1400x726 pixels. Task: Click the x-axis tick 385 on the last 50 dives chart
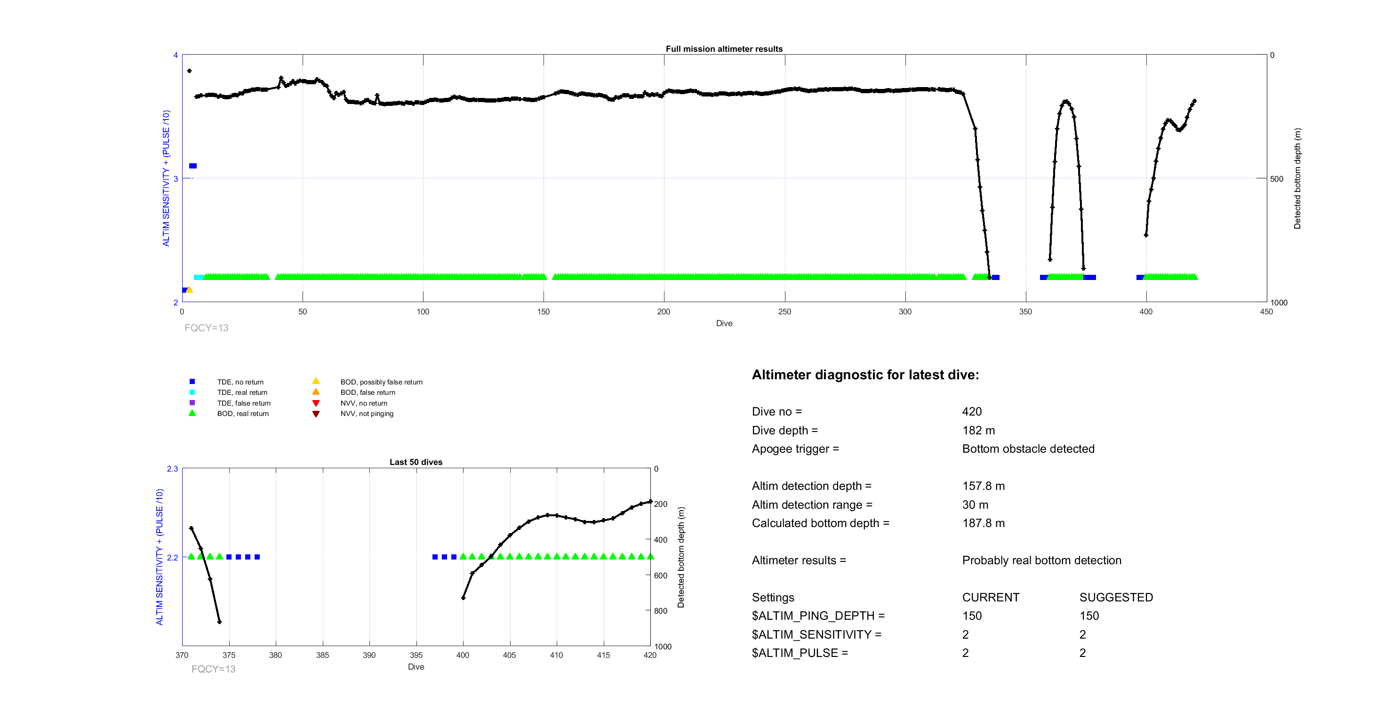click(323, 656)
